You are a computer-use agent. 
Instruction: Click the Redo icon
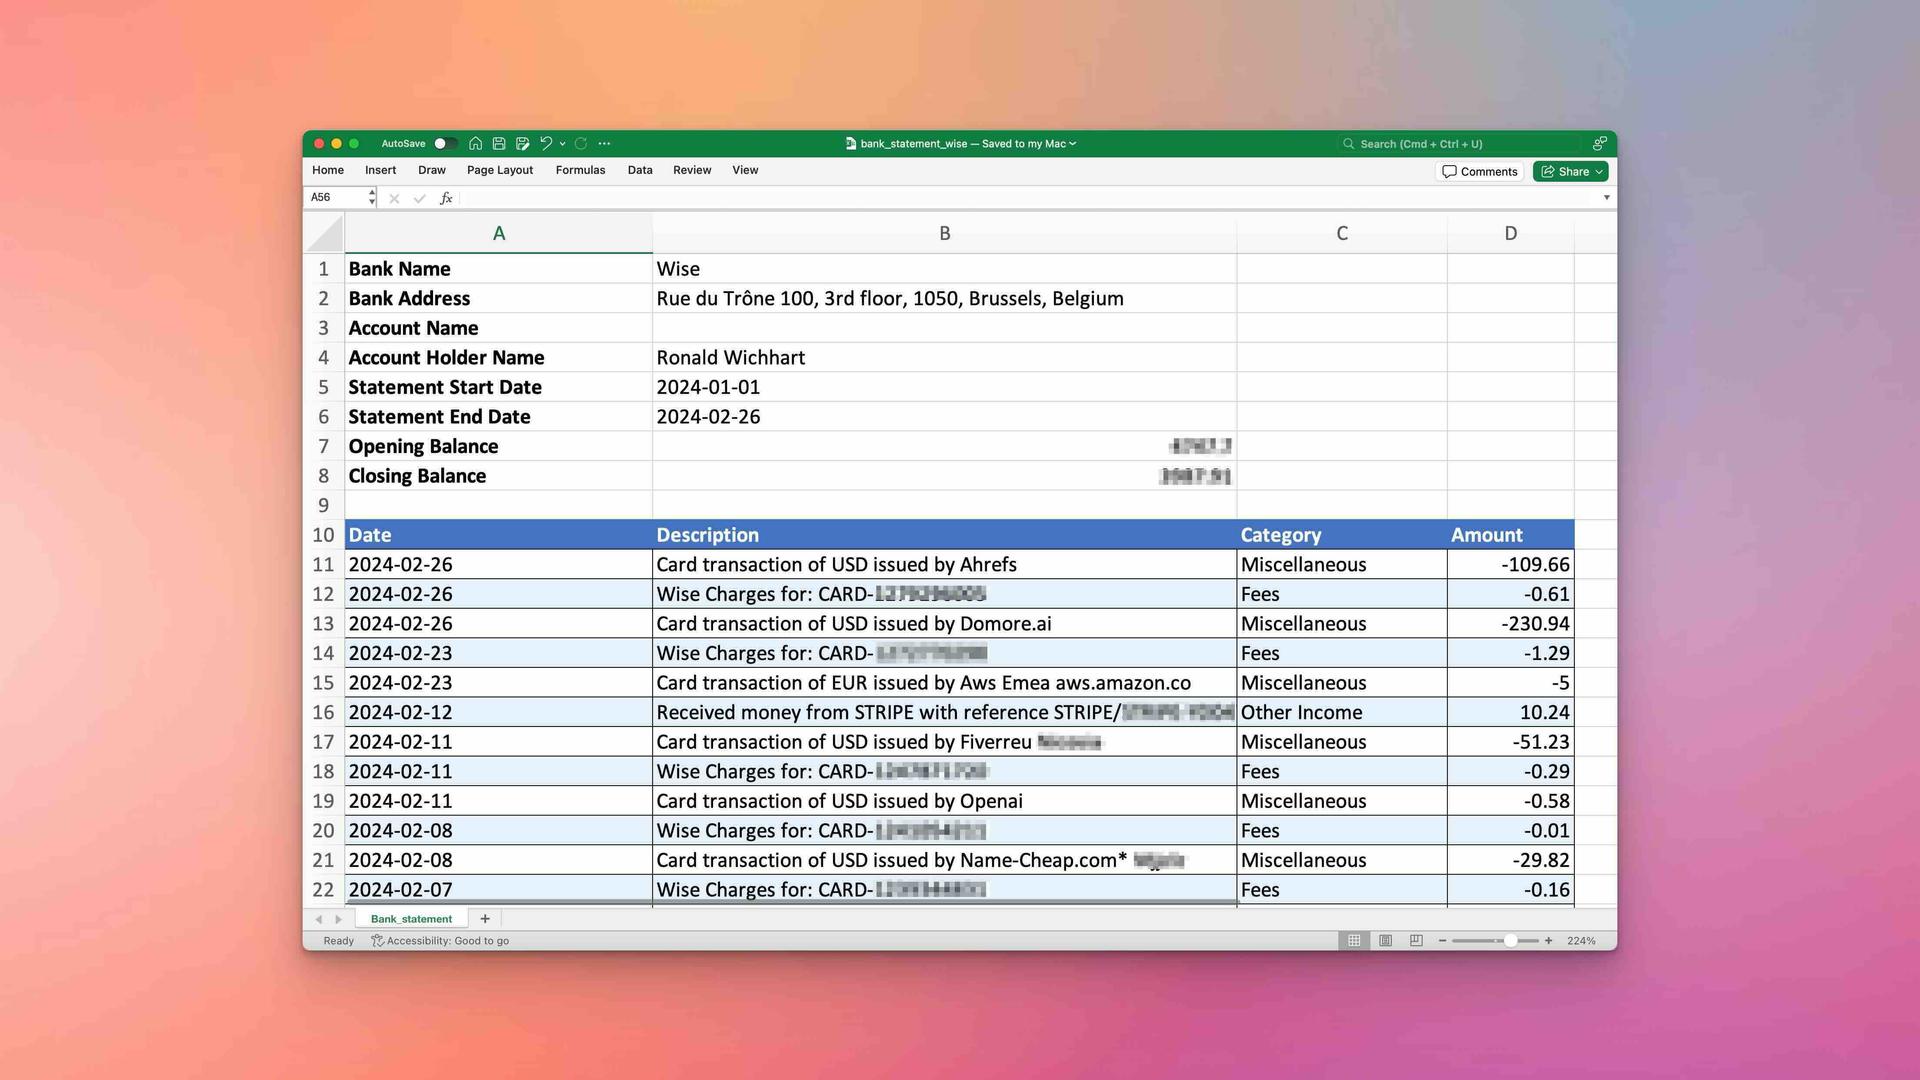(581, 144)
